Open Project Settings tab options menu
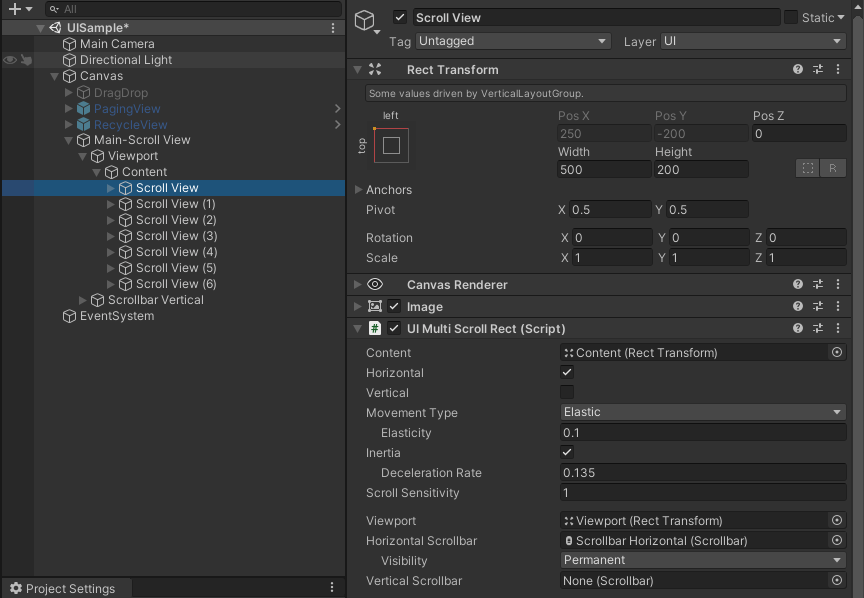The width and height of the screenshot is (864, 598). pyautogui.click(x=332, y=588)
